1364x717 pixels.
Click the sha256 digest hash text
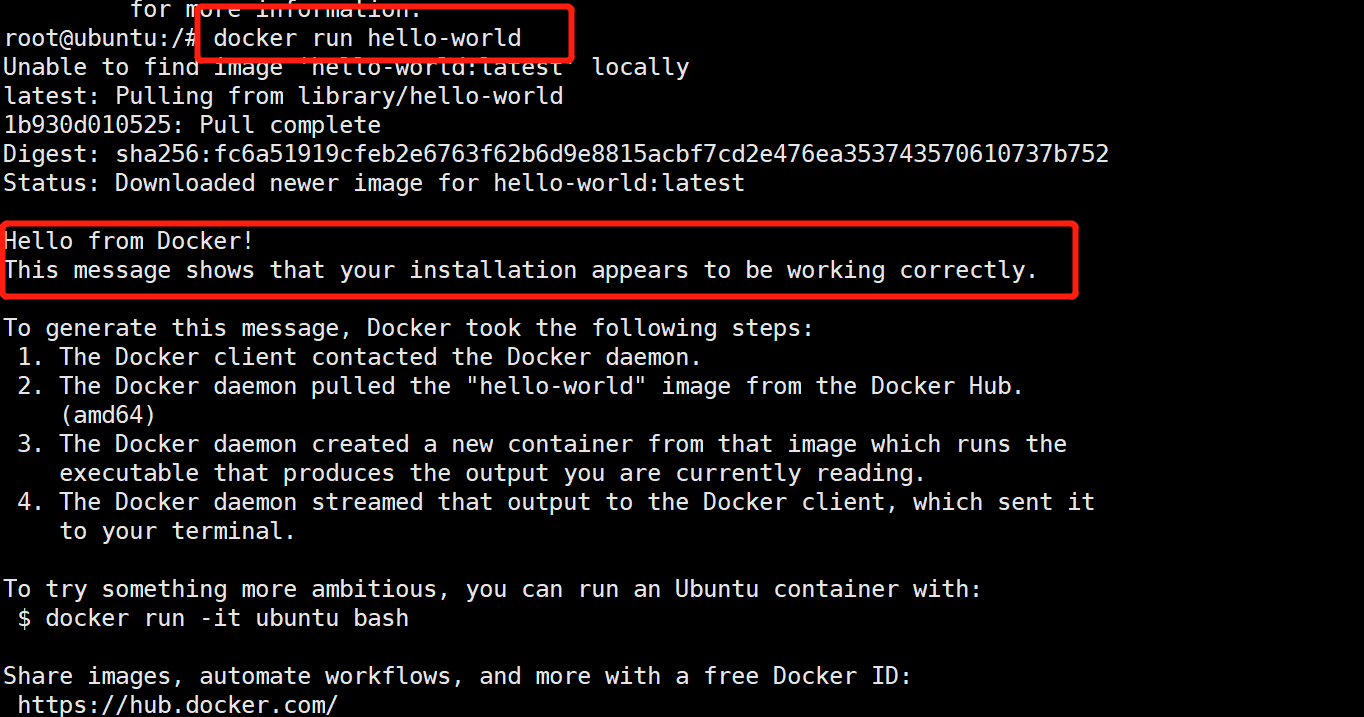[612, 154]
